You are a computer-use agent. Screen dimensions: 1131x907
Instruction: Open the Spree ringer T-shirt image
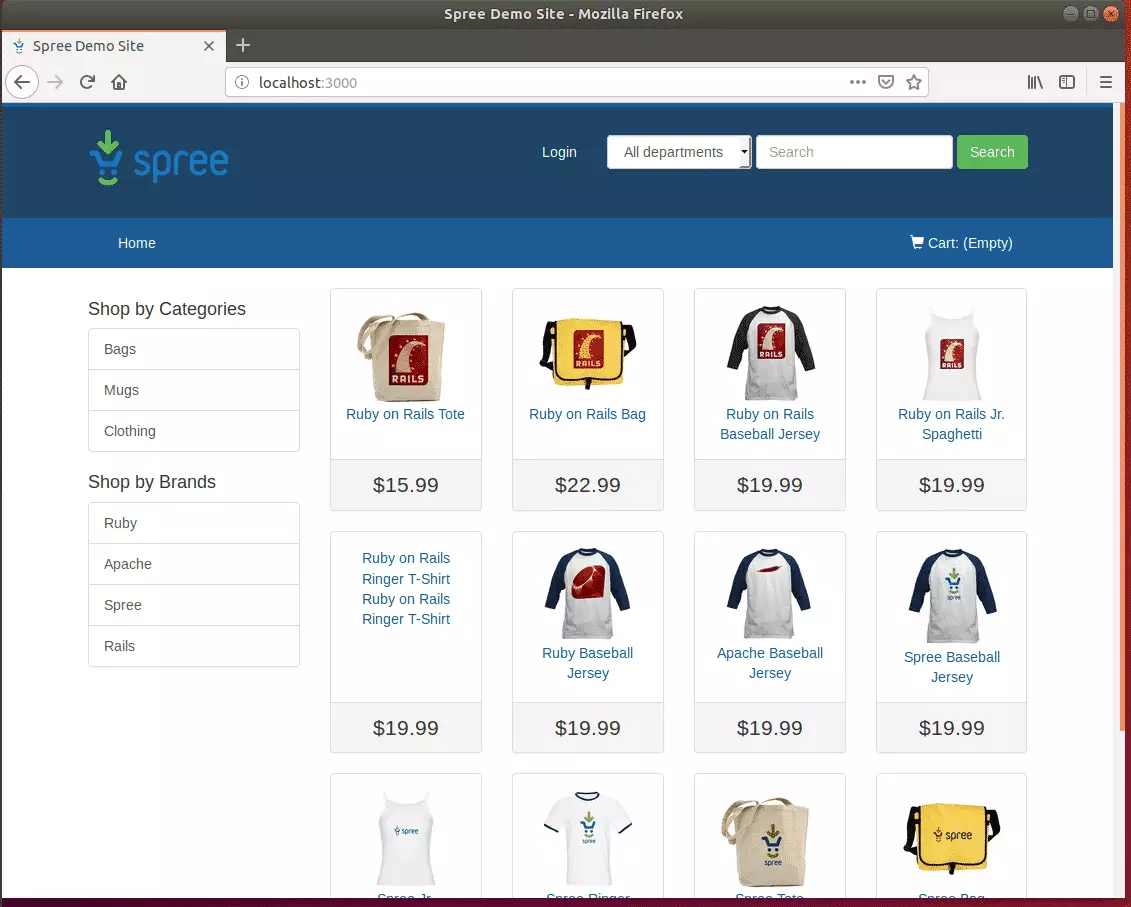point(587,838)
